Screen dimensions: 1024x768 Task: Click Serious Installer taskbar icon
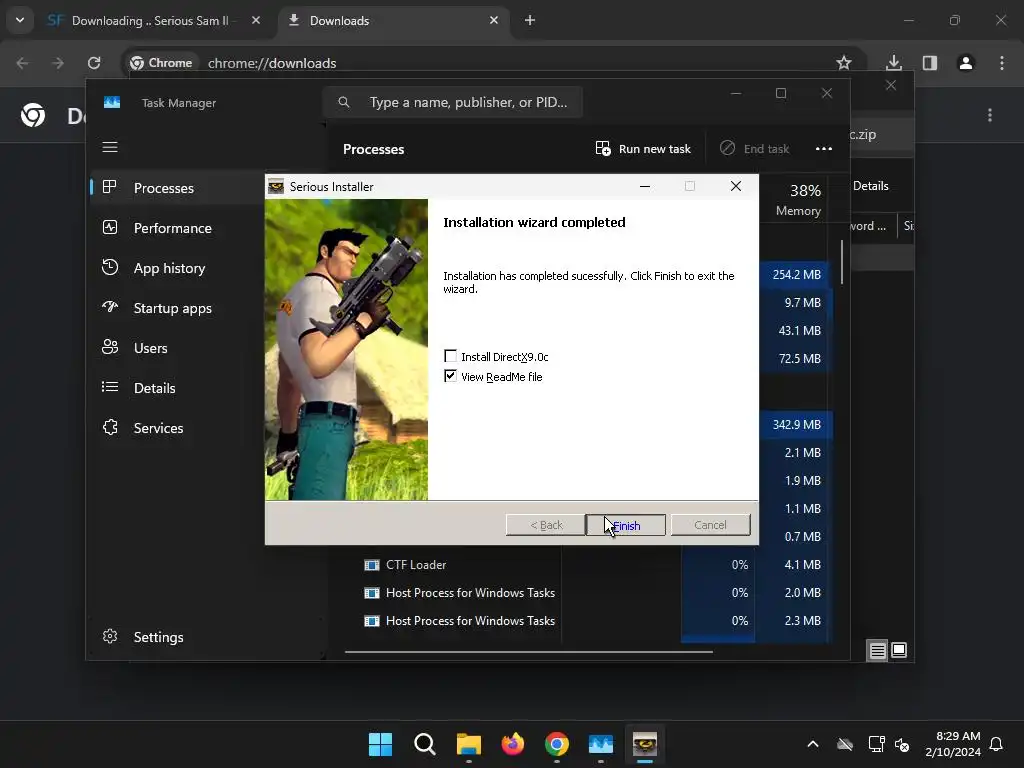(645, 744)
